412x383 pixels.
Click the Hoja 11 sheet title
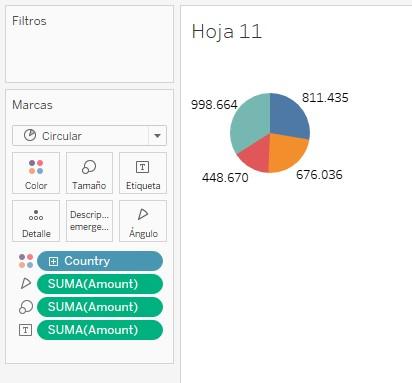(x=227, y=32)
